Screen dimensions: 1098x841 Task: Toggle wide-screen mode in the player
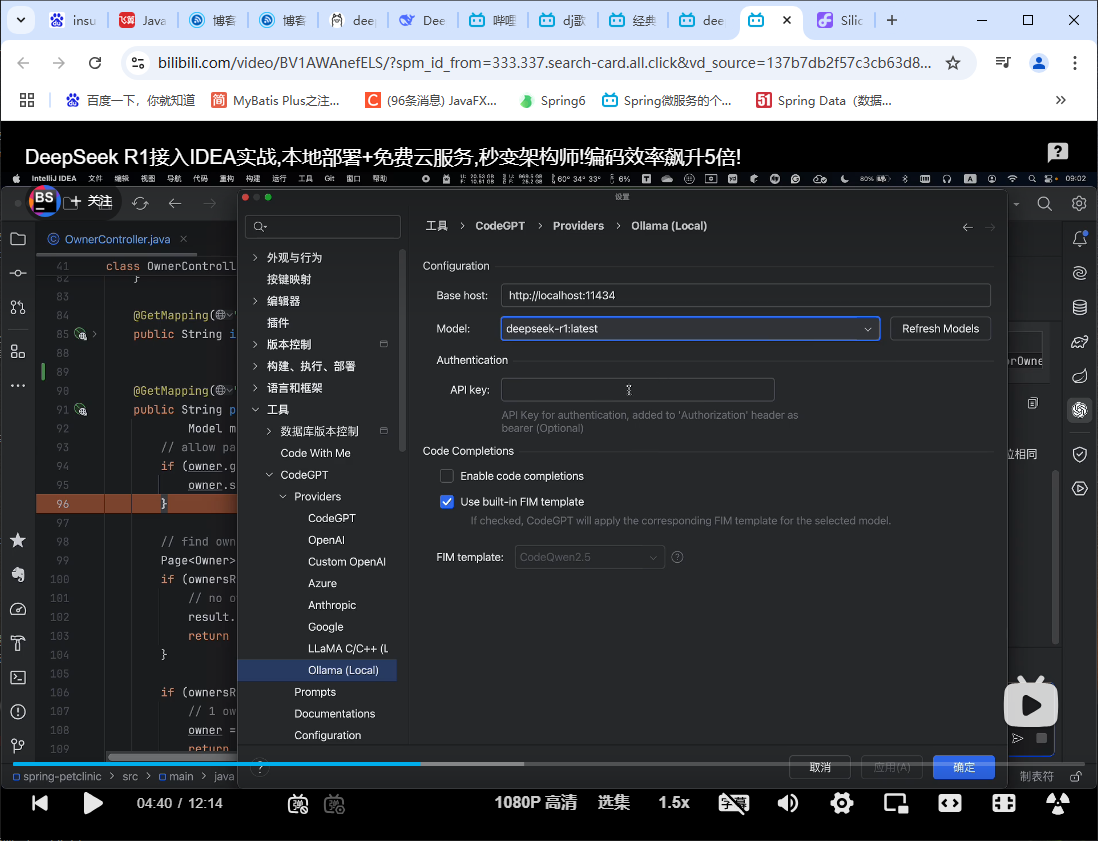click(x=950, y=803)
